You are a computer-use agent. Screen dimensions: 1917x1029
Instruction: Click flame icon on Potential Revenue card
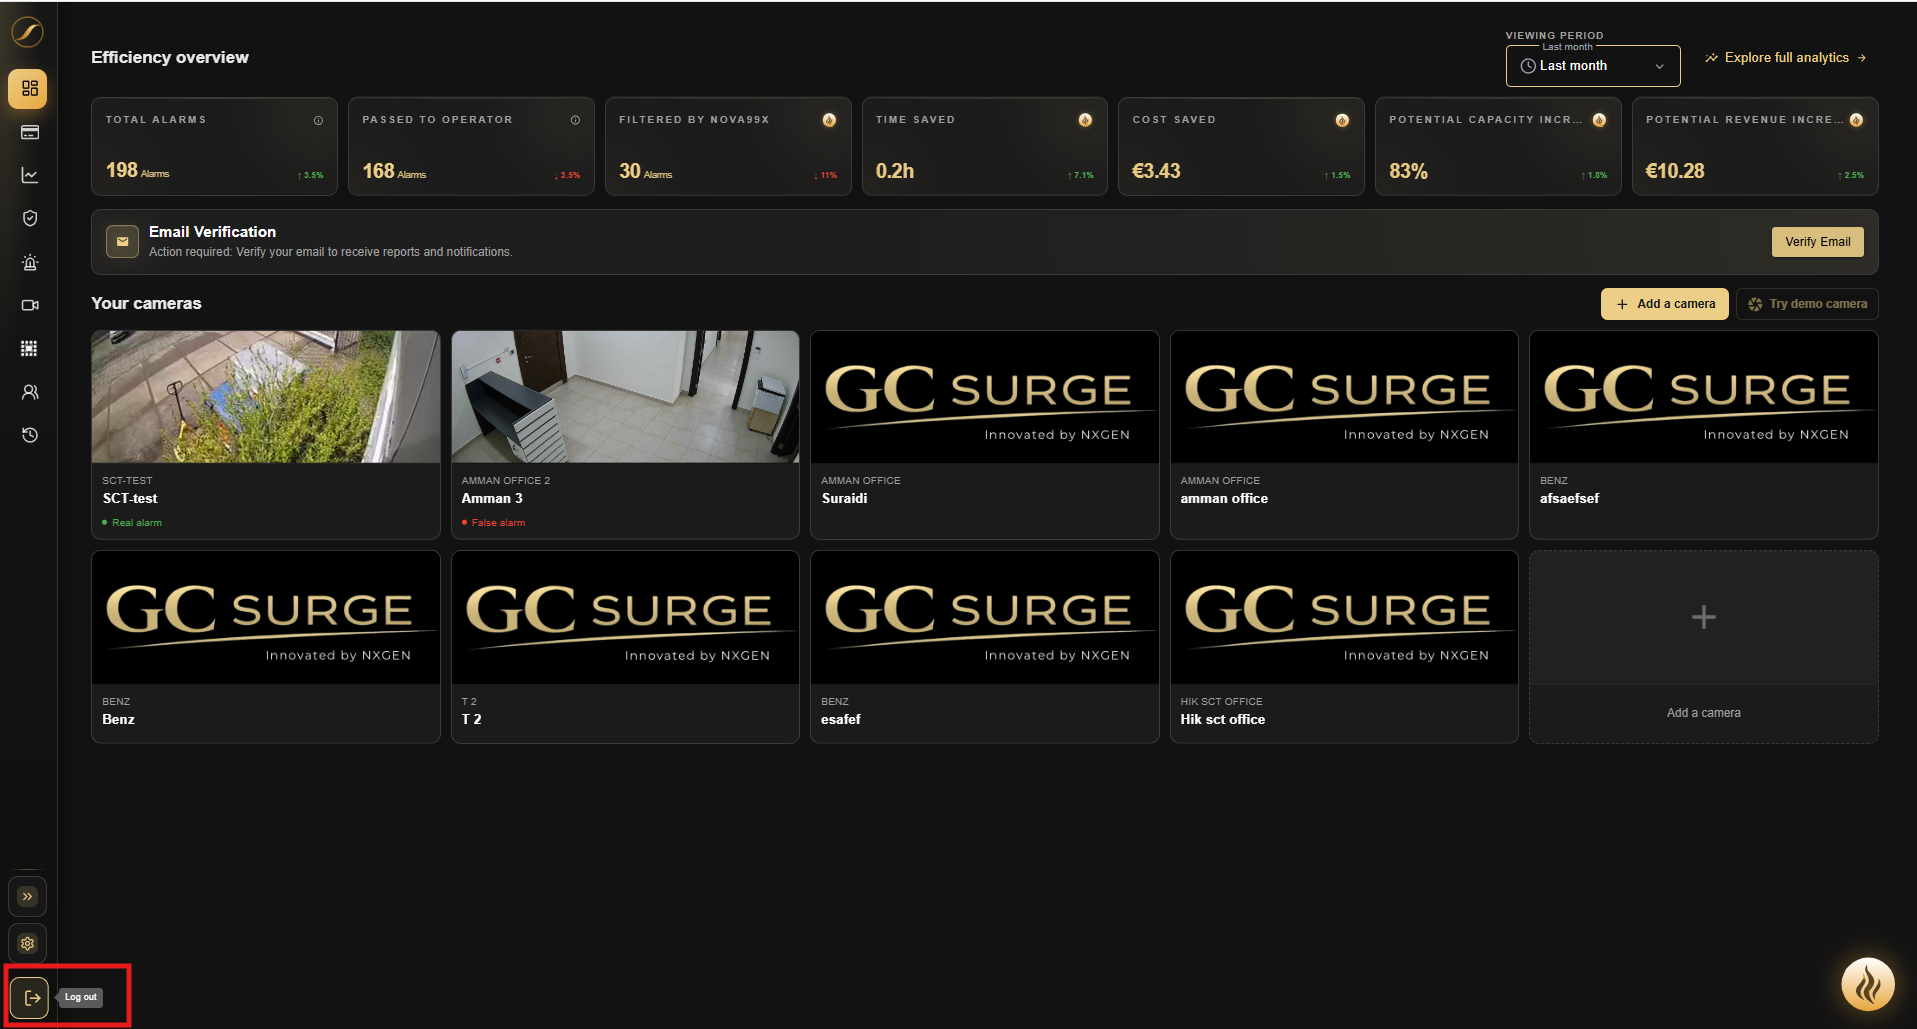[x=1856, y=120]
